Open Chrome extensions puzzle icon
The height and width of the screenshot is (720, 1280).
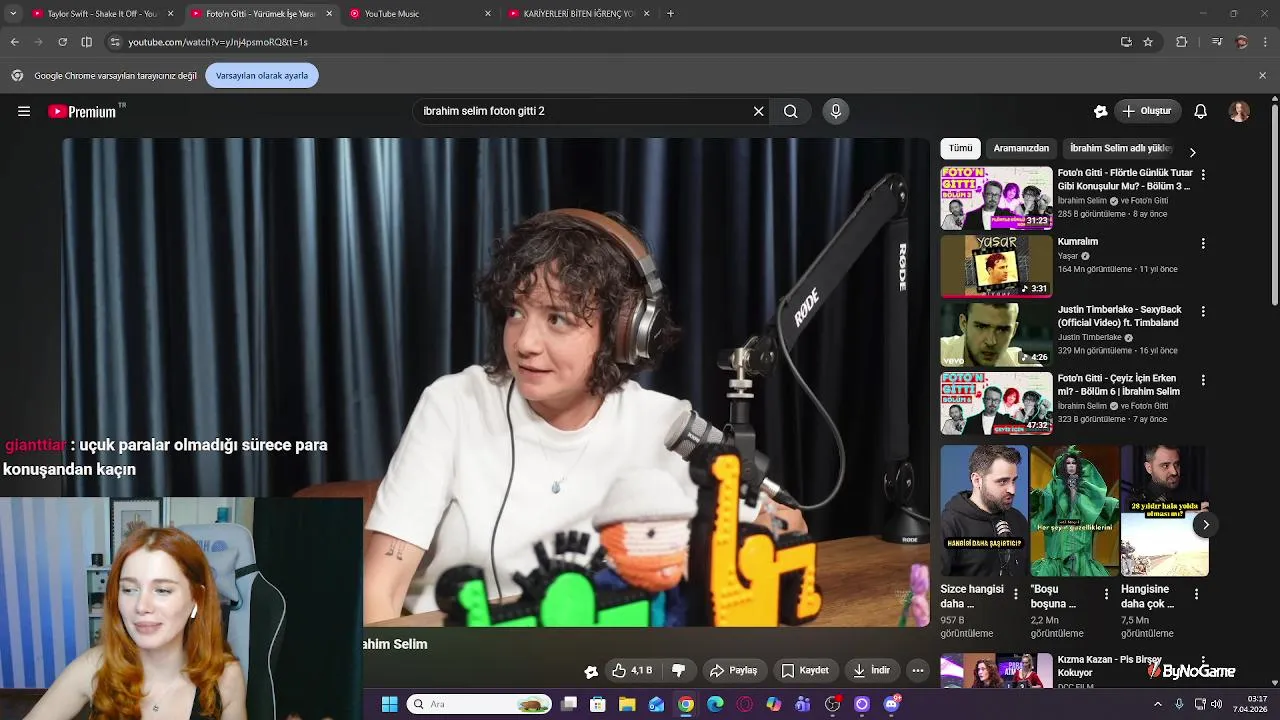(1182, 42)
